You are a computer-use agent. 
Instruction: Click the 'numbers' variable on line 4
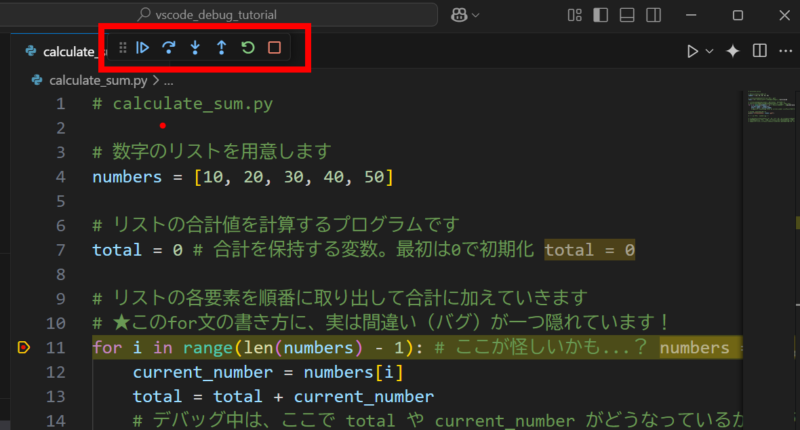pos(127,177)
